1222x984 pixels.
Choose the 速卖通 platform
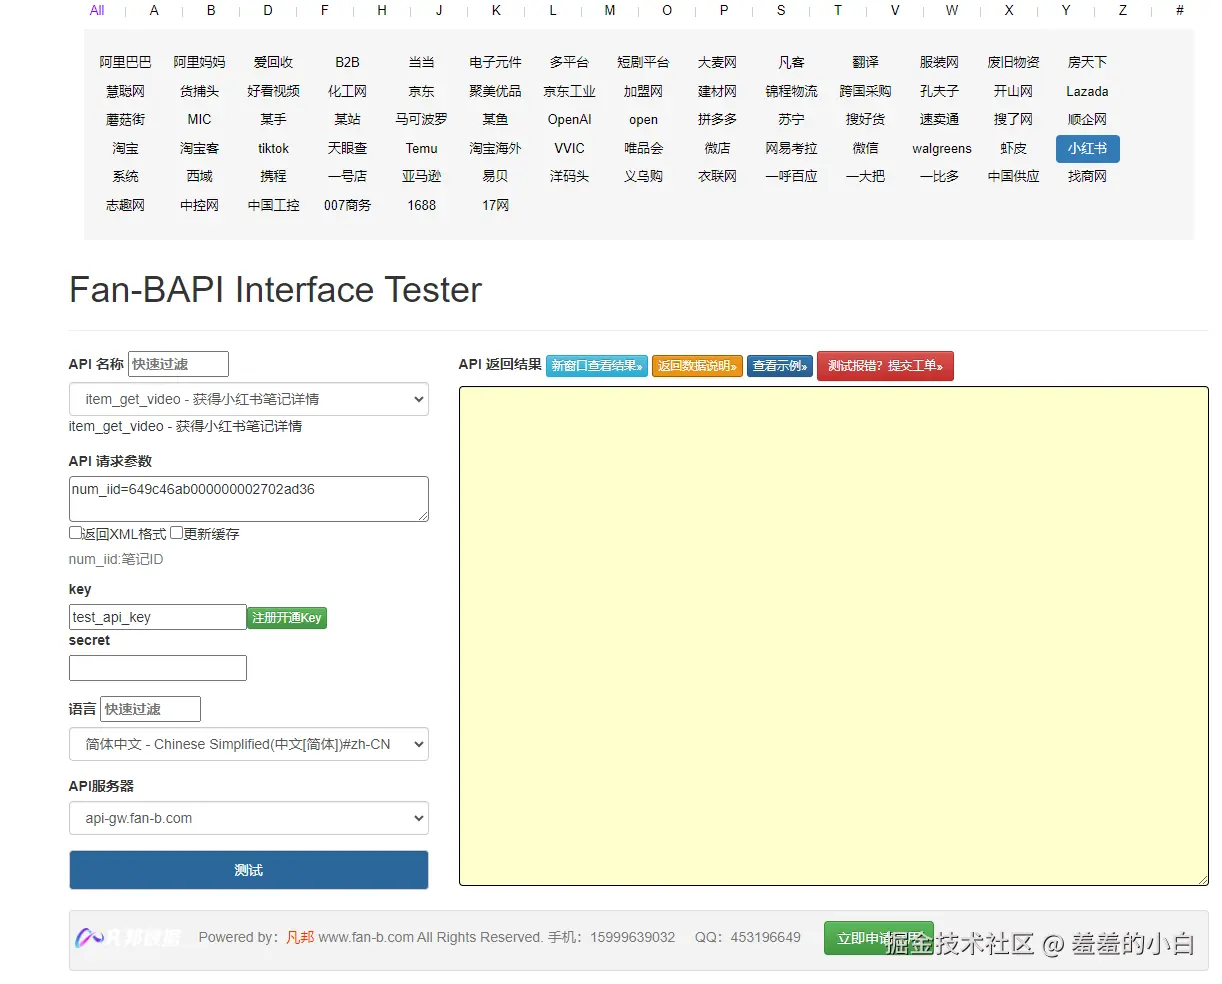pos(939,119)
